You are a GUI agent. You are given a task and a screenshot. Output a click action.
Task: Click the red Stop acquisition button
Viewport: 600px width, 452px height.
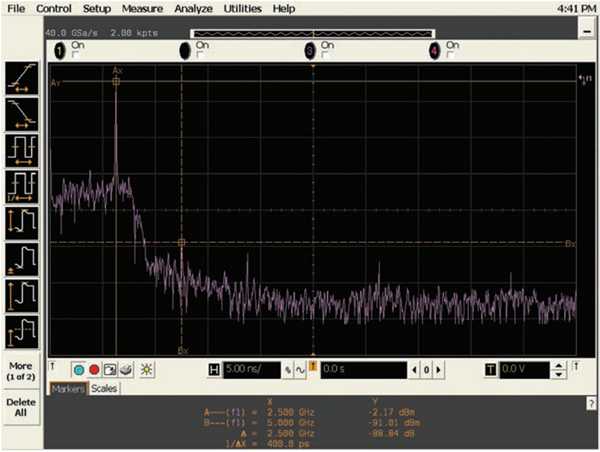click(x=94, y=370)
